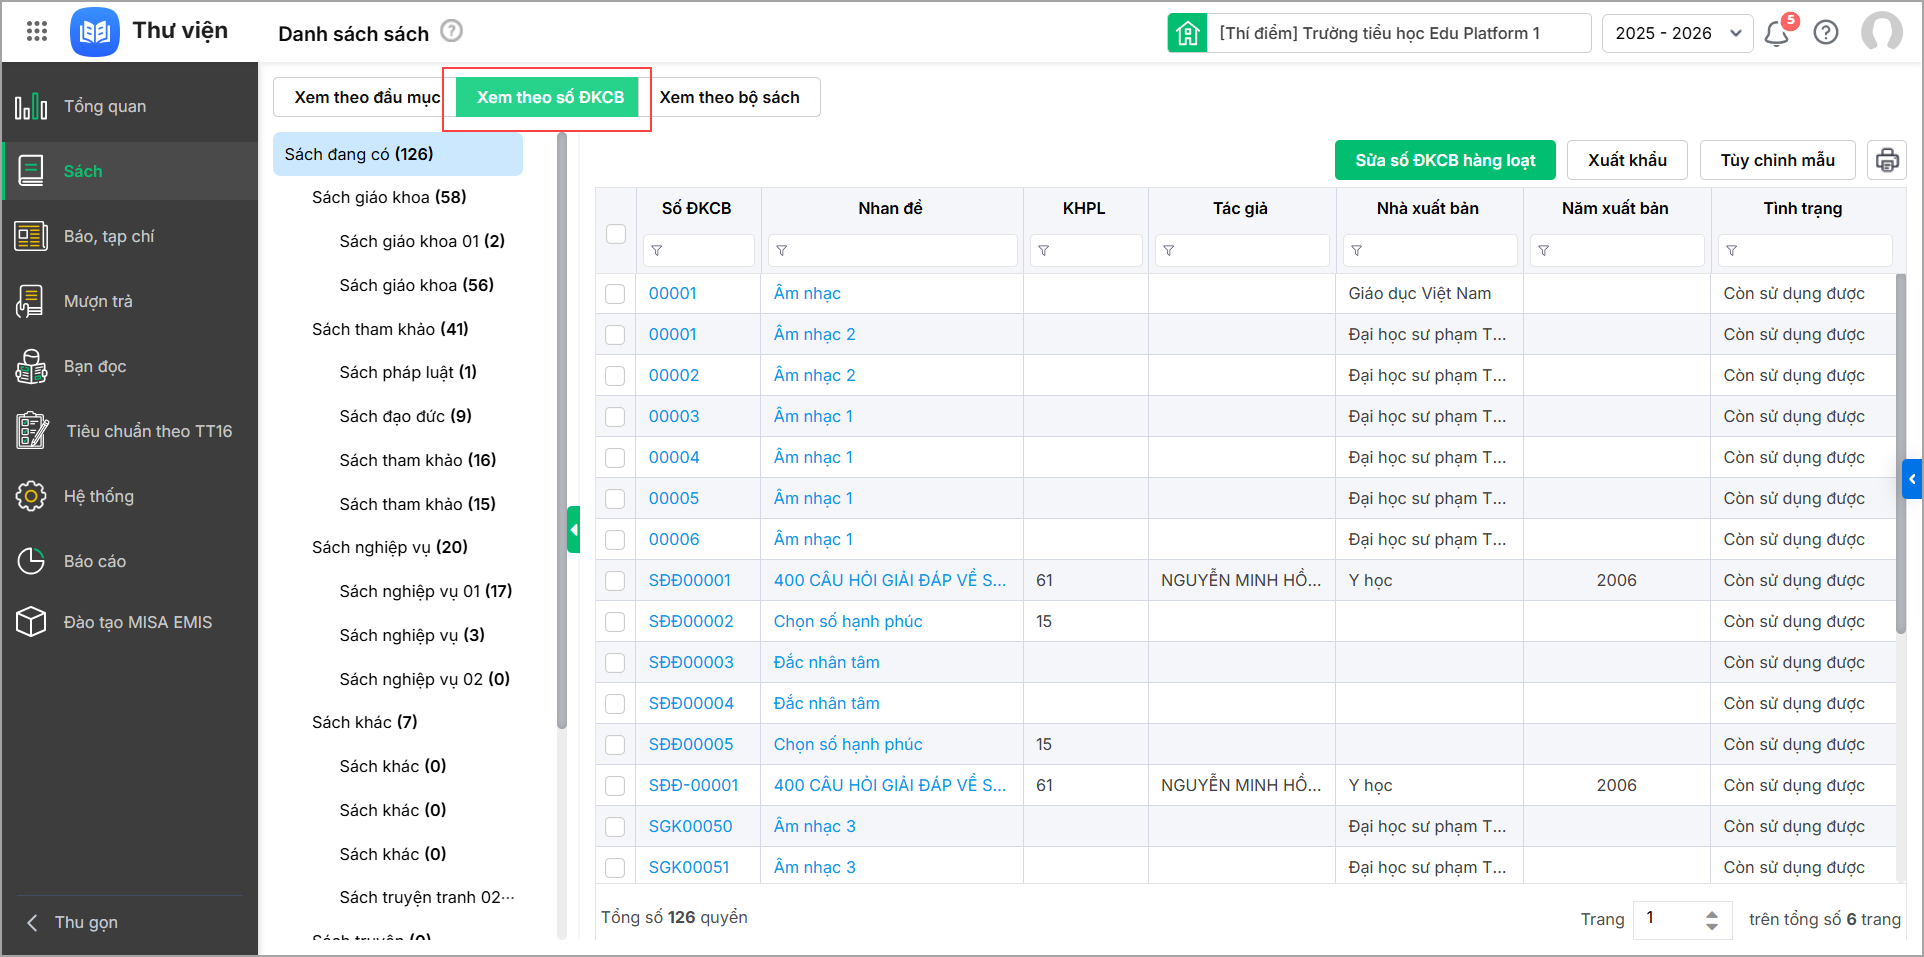Click filter icon in Tác giả column
1924x957 pixels.
click(1169, 251)
